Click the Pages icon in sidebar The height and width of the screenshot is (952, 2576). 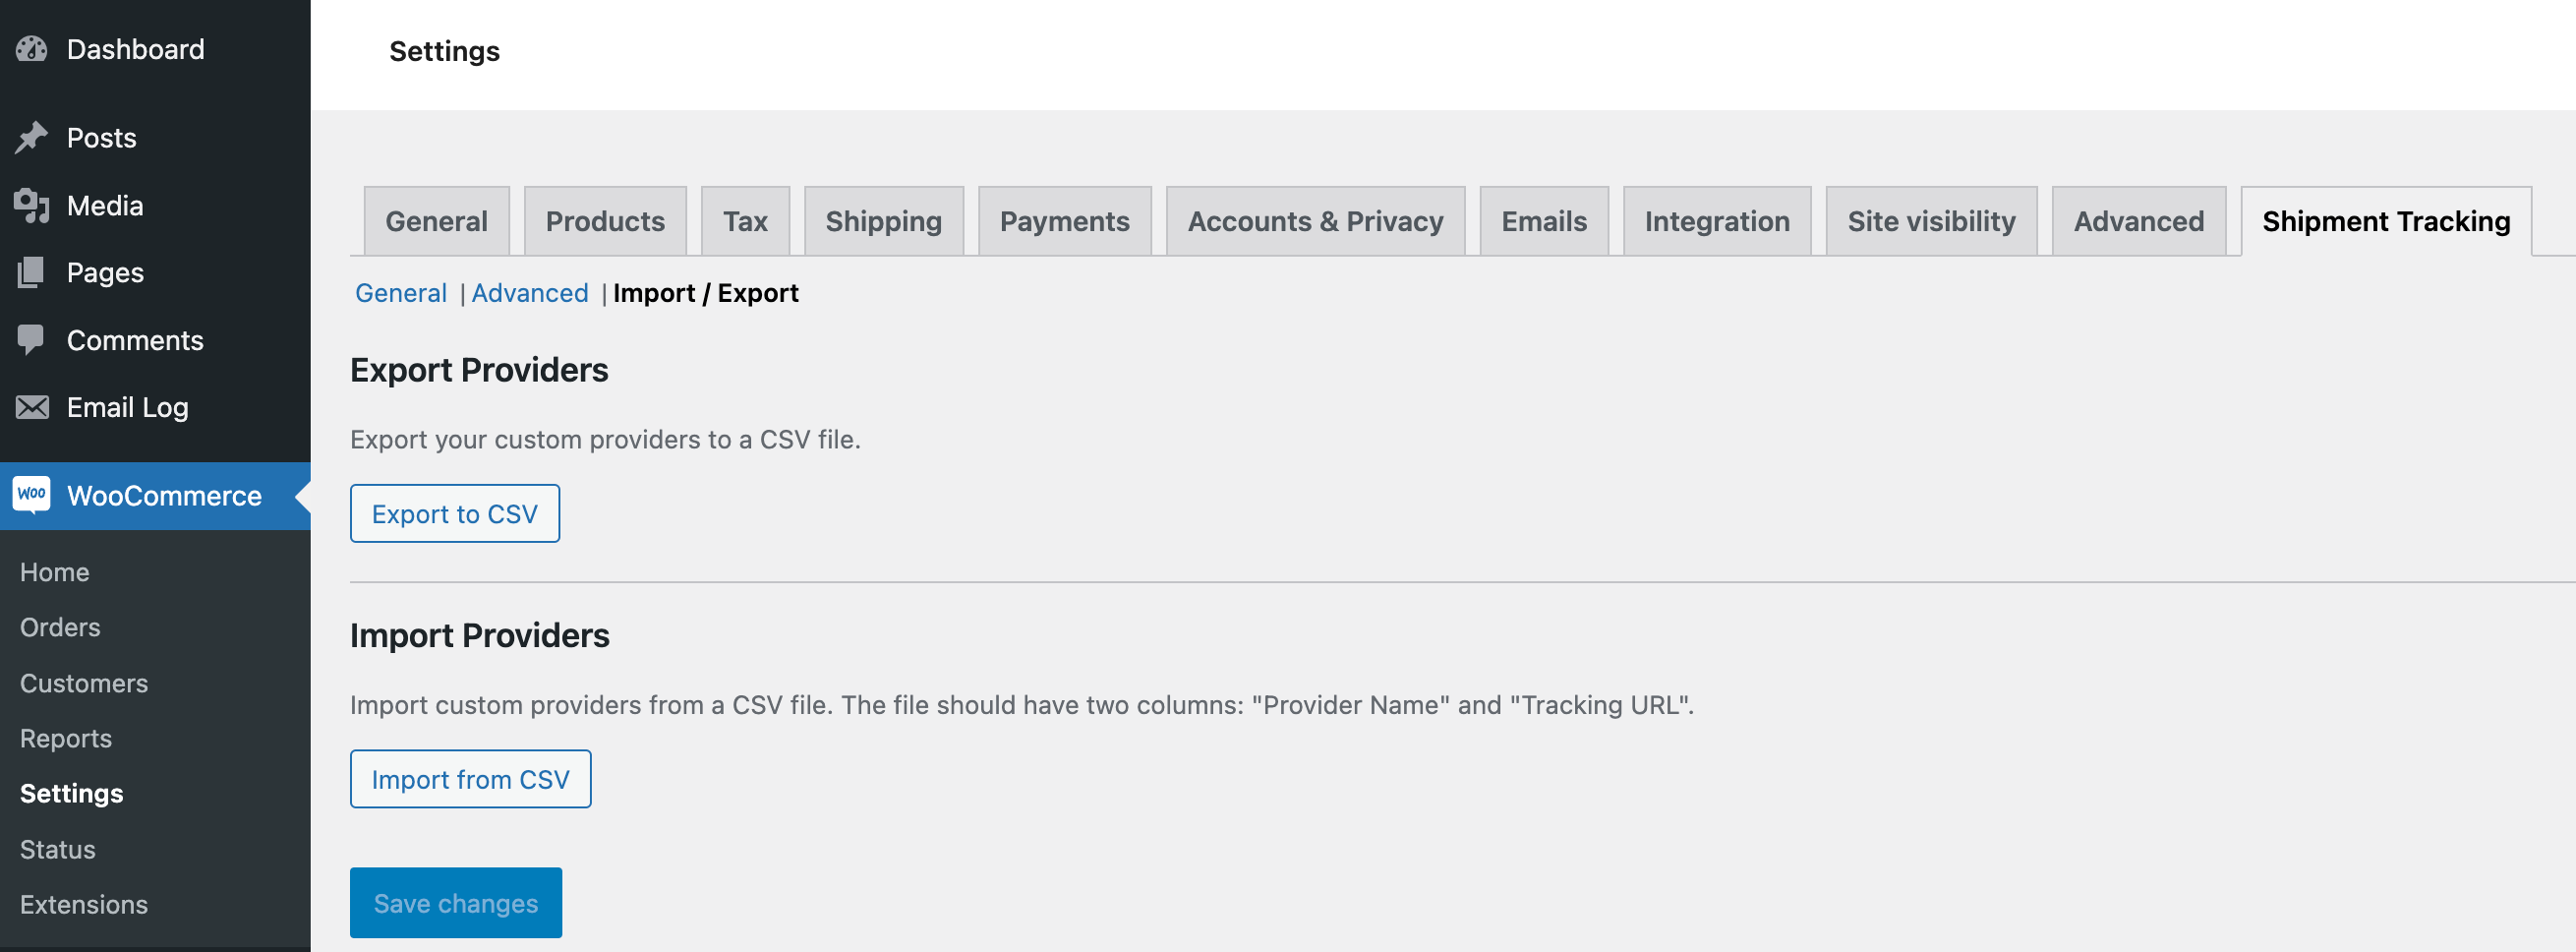point(32,272)
